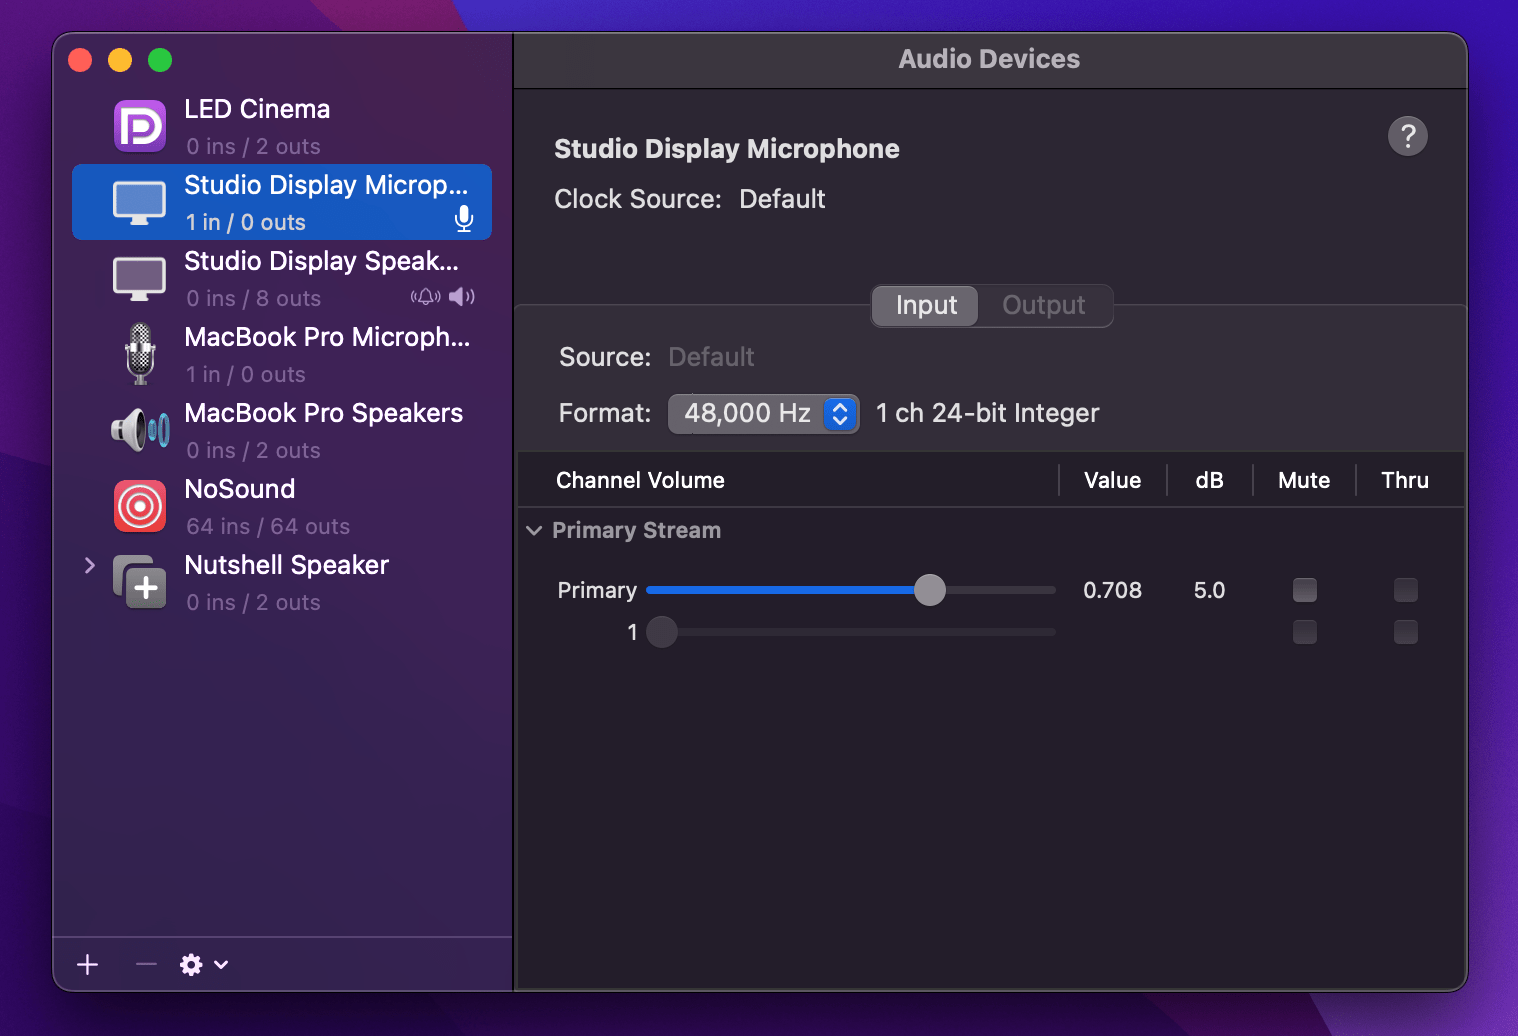Expand the Nutshell Speaker device
The image size is (1518, 1036).
click(x=90, y=565)
